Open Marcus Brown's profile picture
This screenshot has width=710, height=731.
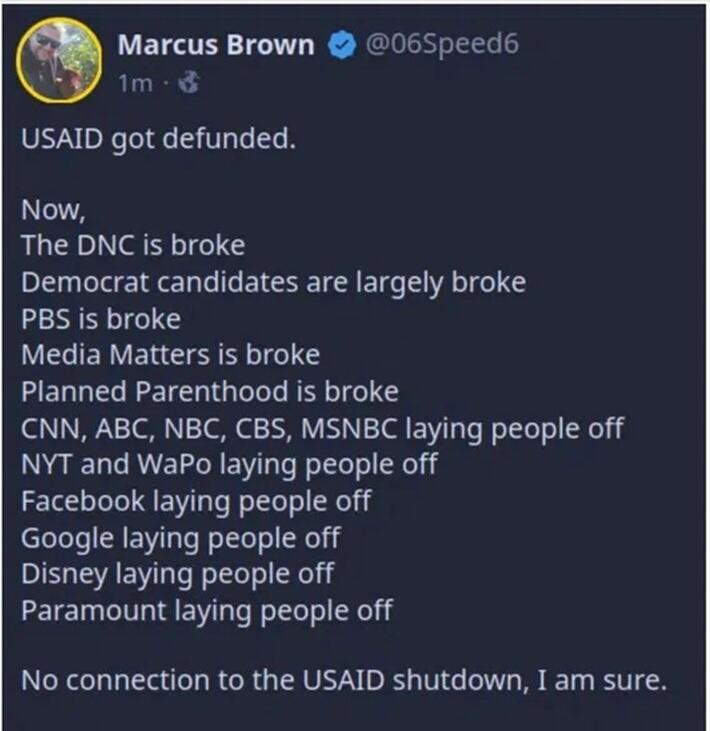coord(62,59)
